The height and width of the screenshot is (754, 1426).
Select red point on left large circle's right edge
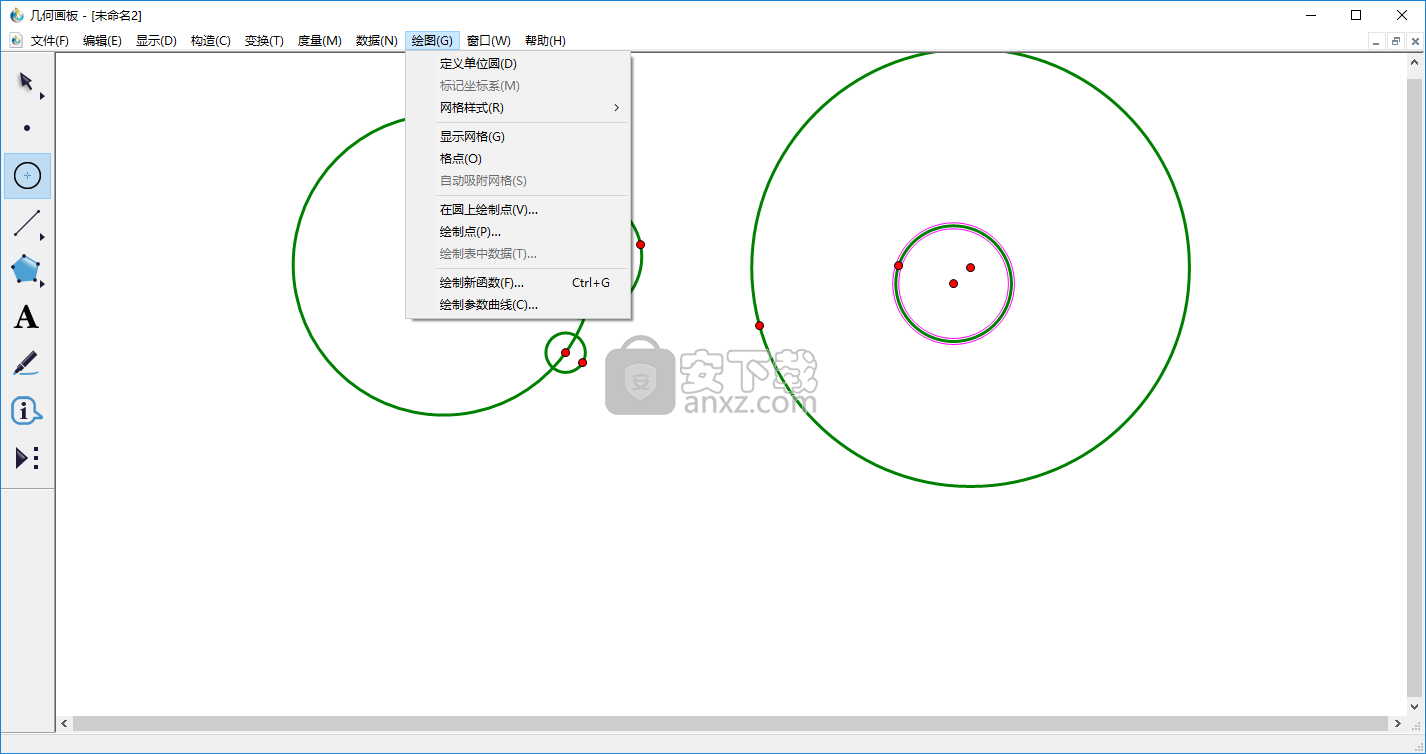640,244
